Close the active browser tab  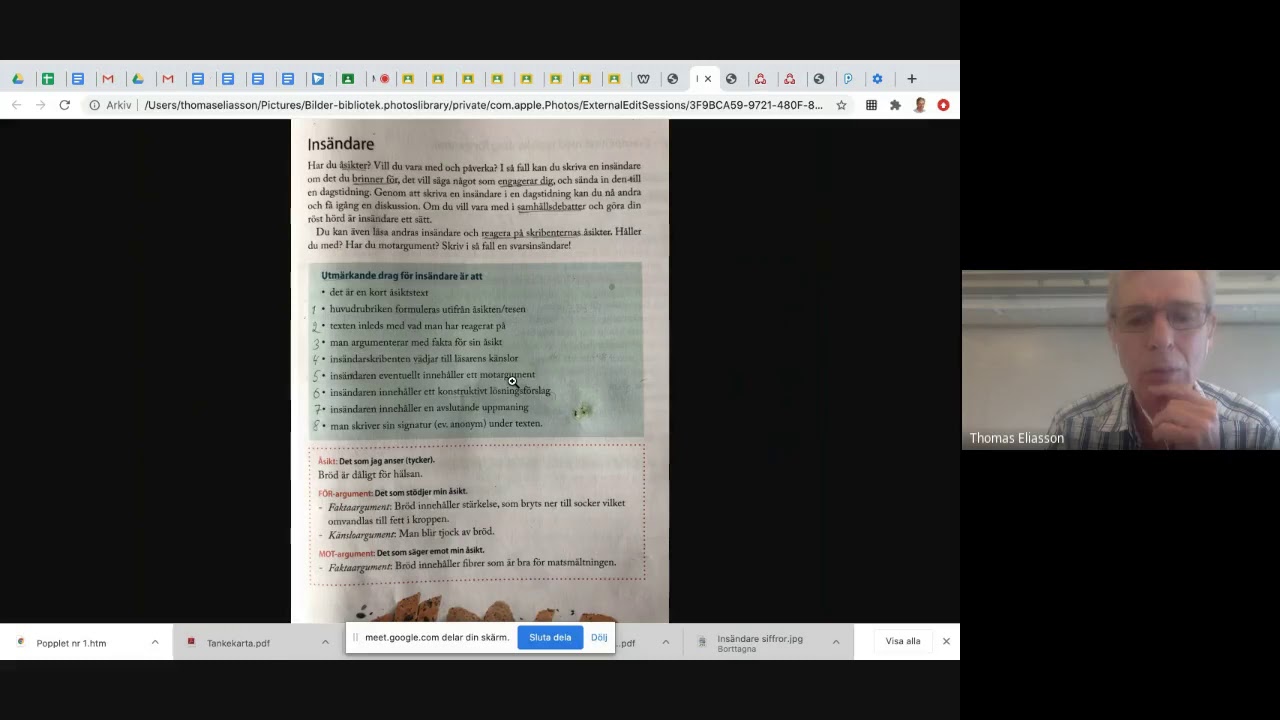[x=708, y=79]
